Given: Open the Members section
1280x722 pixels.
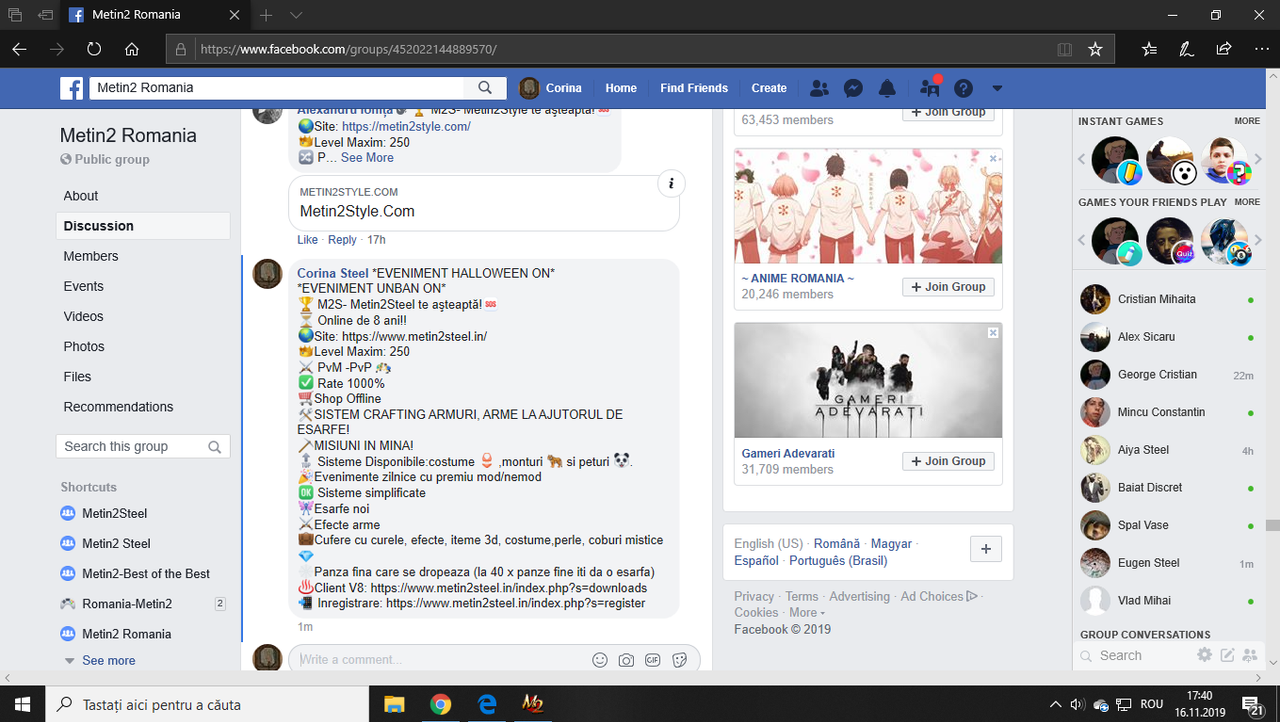Looking at the screenshot, I should coord(91,256).
